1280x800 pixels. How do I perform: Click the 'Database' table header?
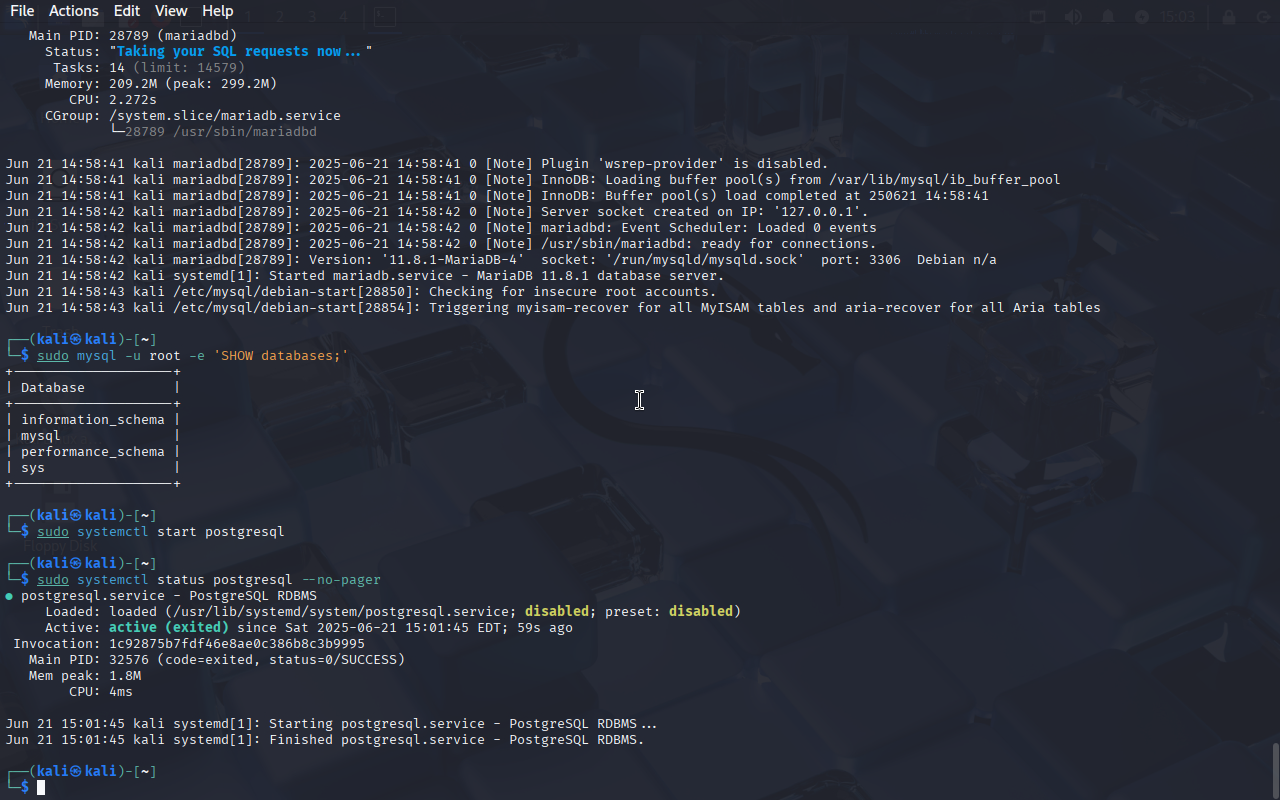tap(53, 388)
